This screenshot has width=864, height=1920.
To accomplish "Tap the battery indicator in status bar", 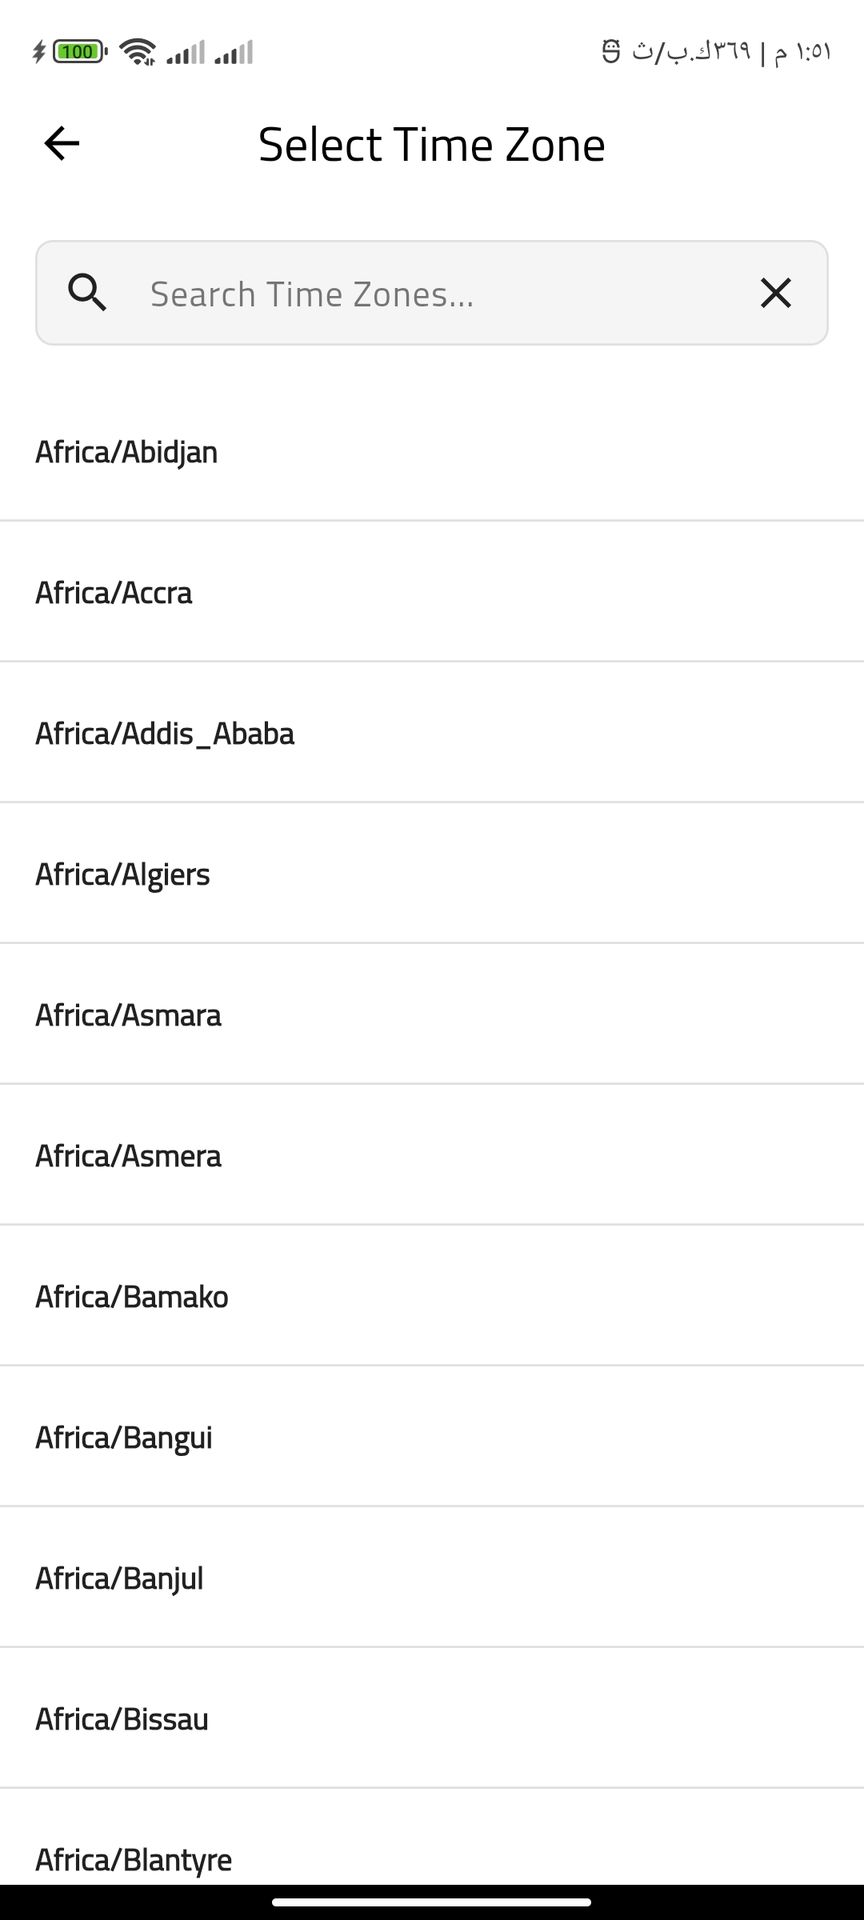I will pyautogui.click(x=78, y=51).
